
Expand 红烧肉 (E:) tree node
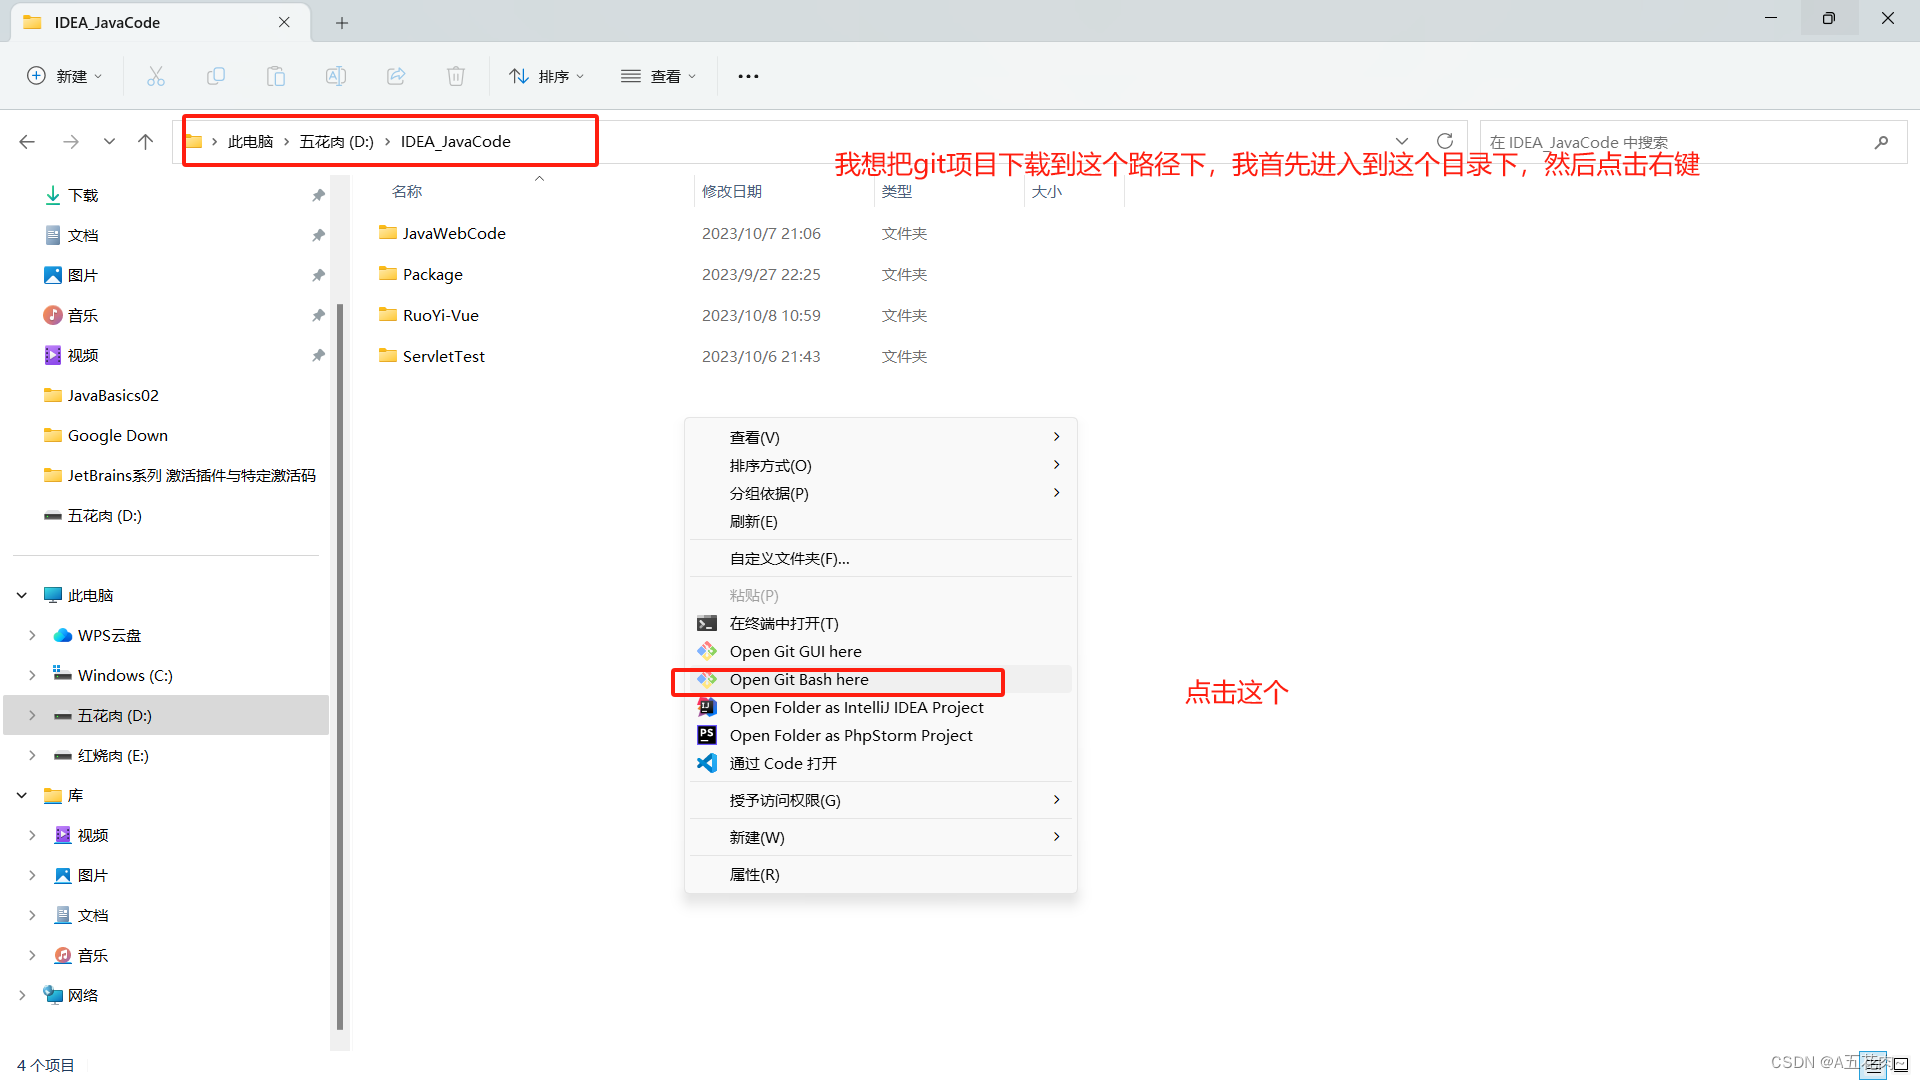[32, 755]
